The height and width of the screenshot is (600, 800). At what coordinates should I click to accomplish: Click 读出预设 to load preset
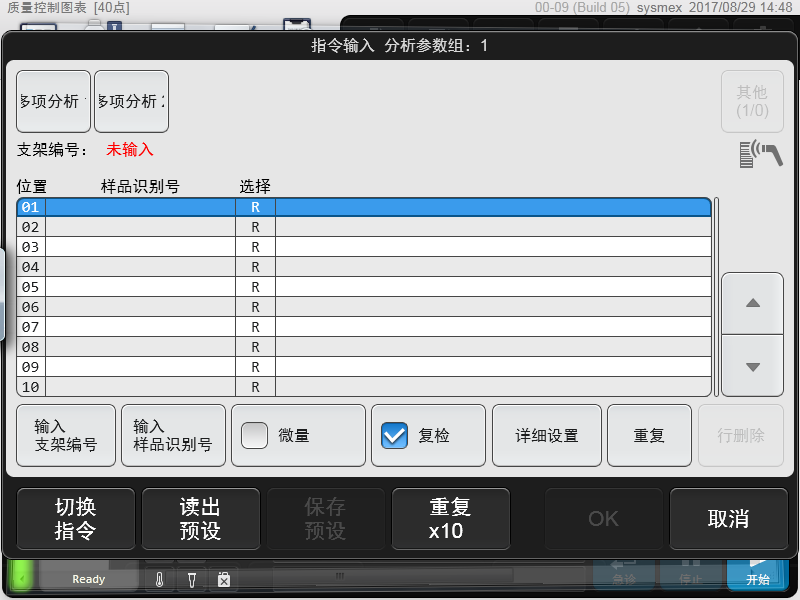(x=200, y=519)
